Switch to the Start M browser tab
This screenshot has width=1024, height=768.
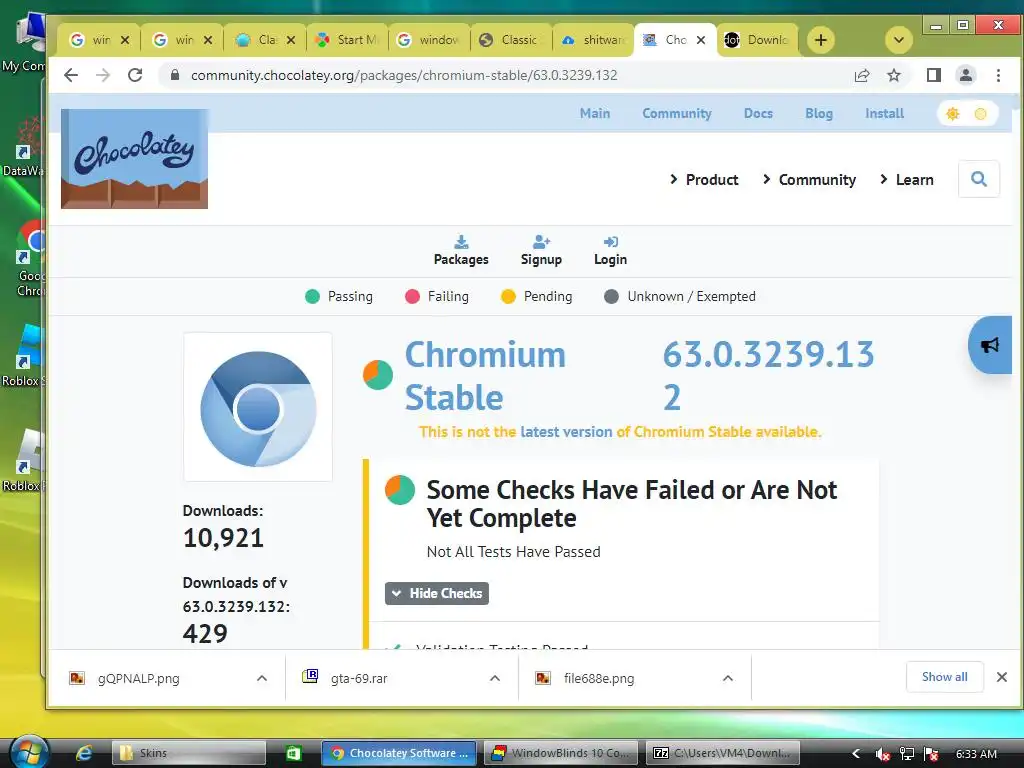click(x=347, y=40)
